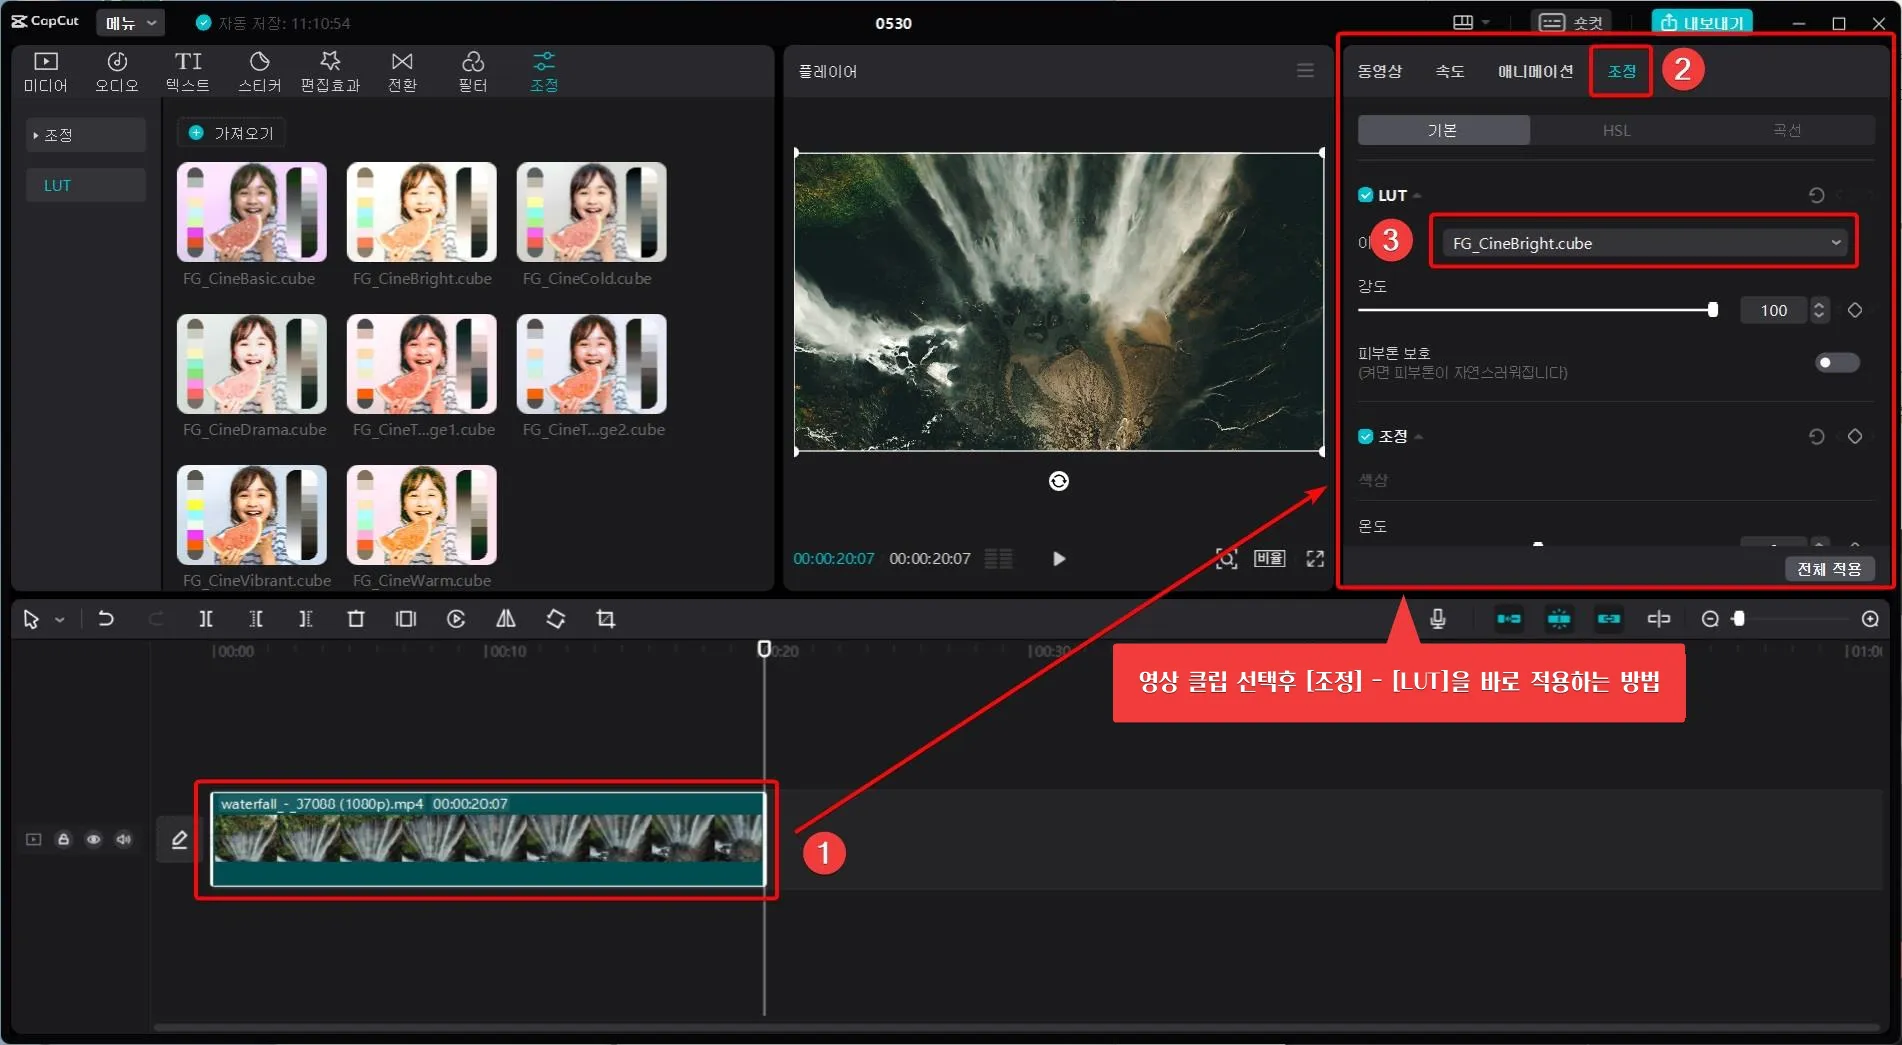Image resolution: width=1902 pixels, height=1045 pixels.
Task: Click the timeline zoom slider handle
Action: pyautogui.click(x=1739, y=619)
